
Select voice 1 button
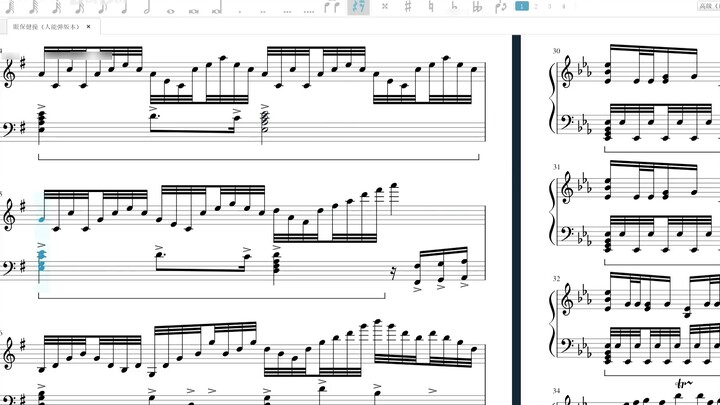pyautogui.click(x=522, y=6)
